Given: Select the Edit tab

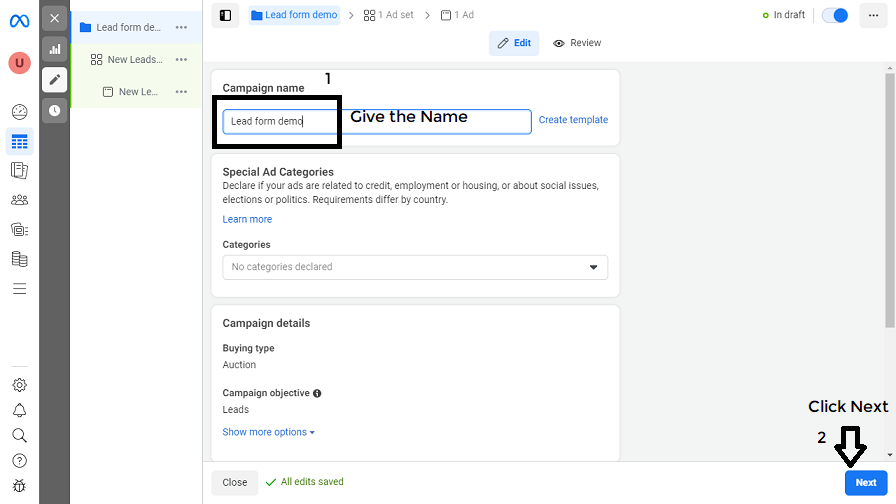Looking at the screenshot, I should pos(514,43).
